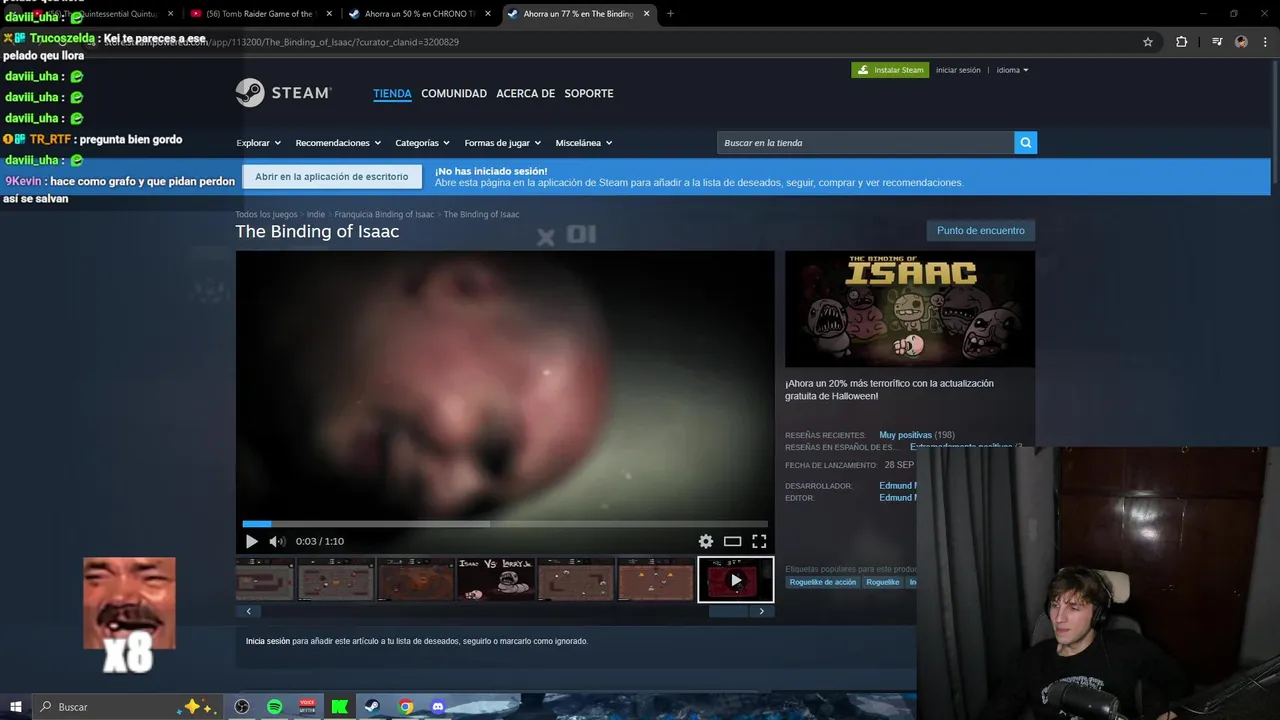Toggle theater mode for trailer
1280x720 pixels.
click(732, 541)
